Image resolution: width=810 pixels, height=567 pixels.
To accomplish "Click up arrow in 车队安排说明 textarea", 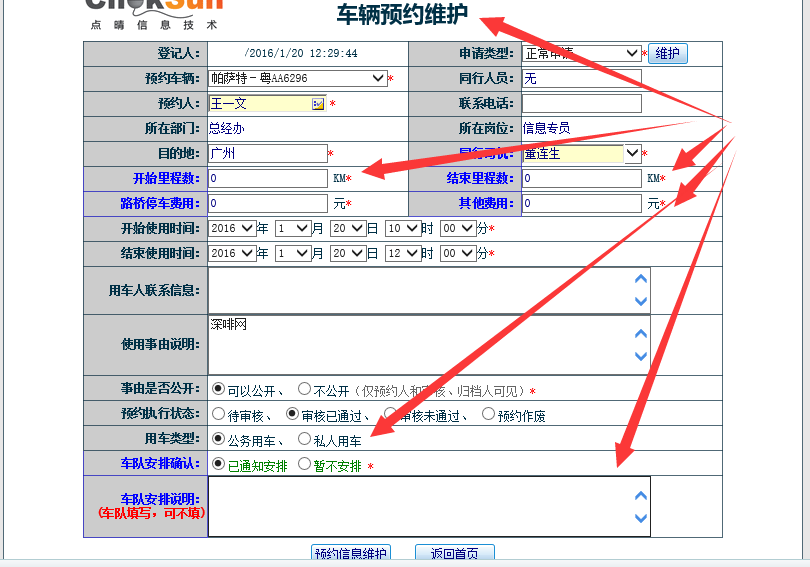I will click(641, 495).
